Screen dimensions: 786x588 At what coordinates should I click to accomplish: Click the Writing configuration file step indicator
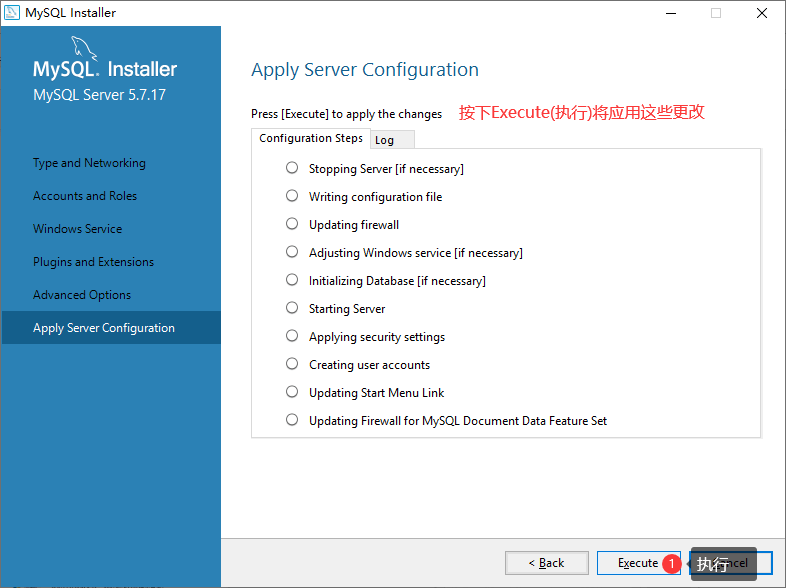(292, 196)
